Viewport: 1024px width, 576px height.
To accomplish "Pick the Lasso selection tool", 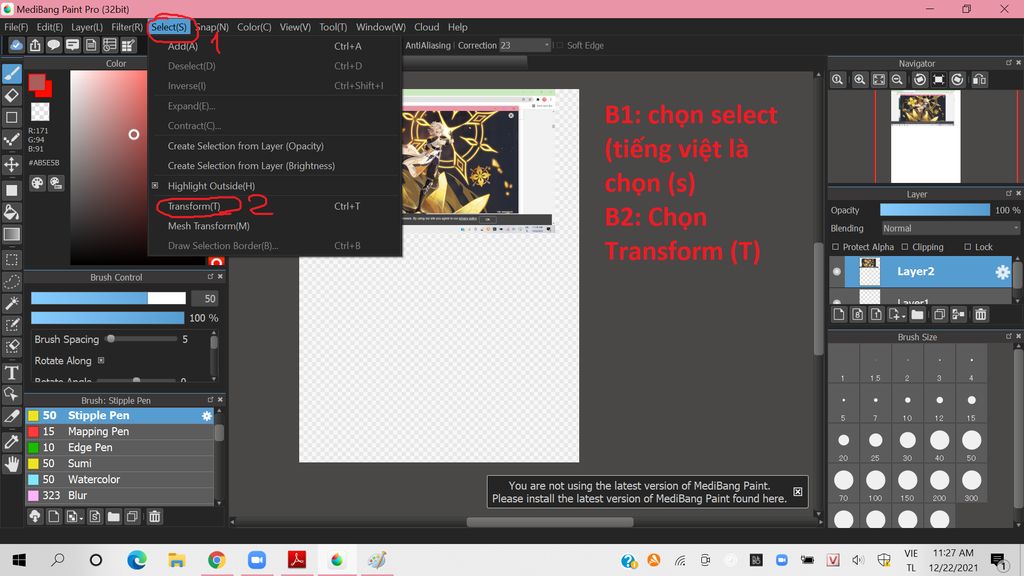I will (x=12, y=281).
